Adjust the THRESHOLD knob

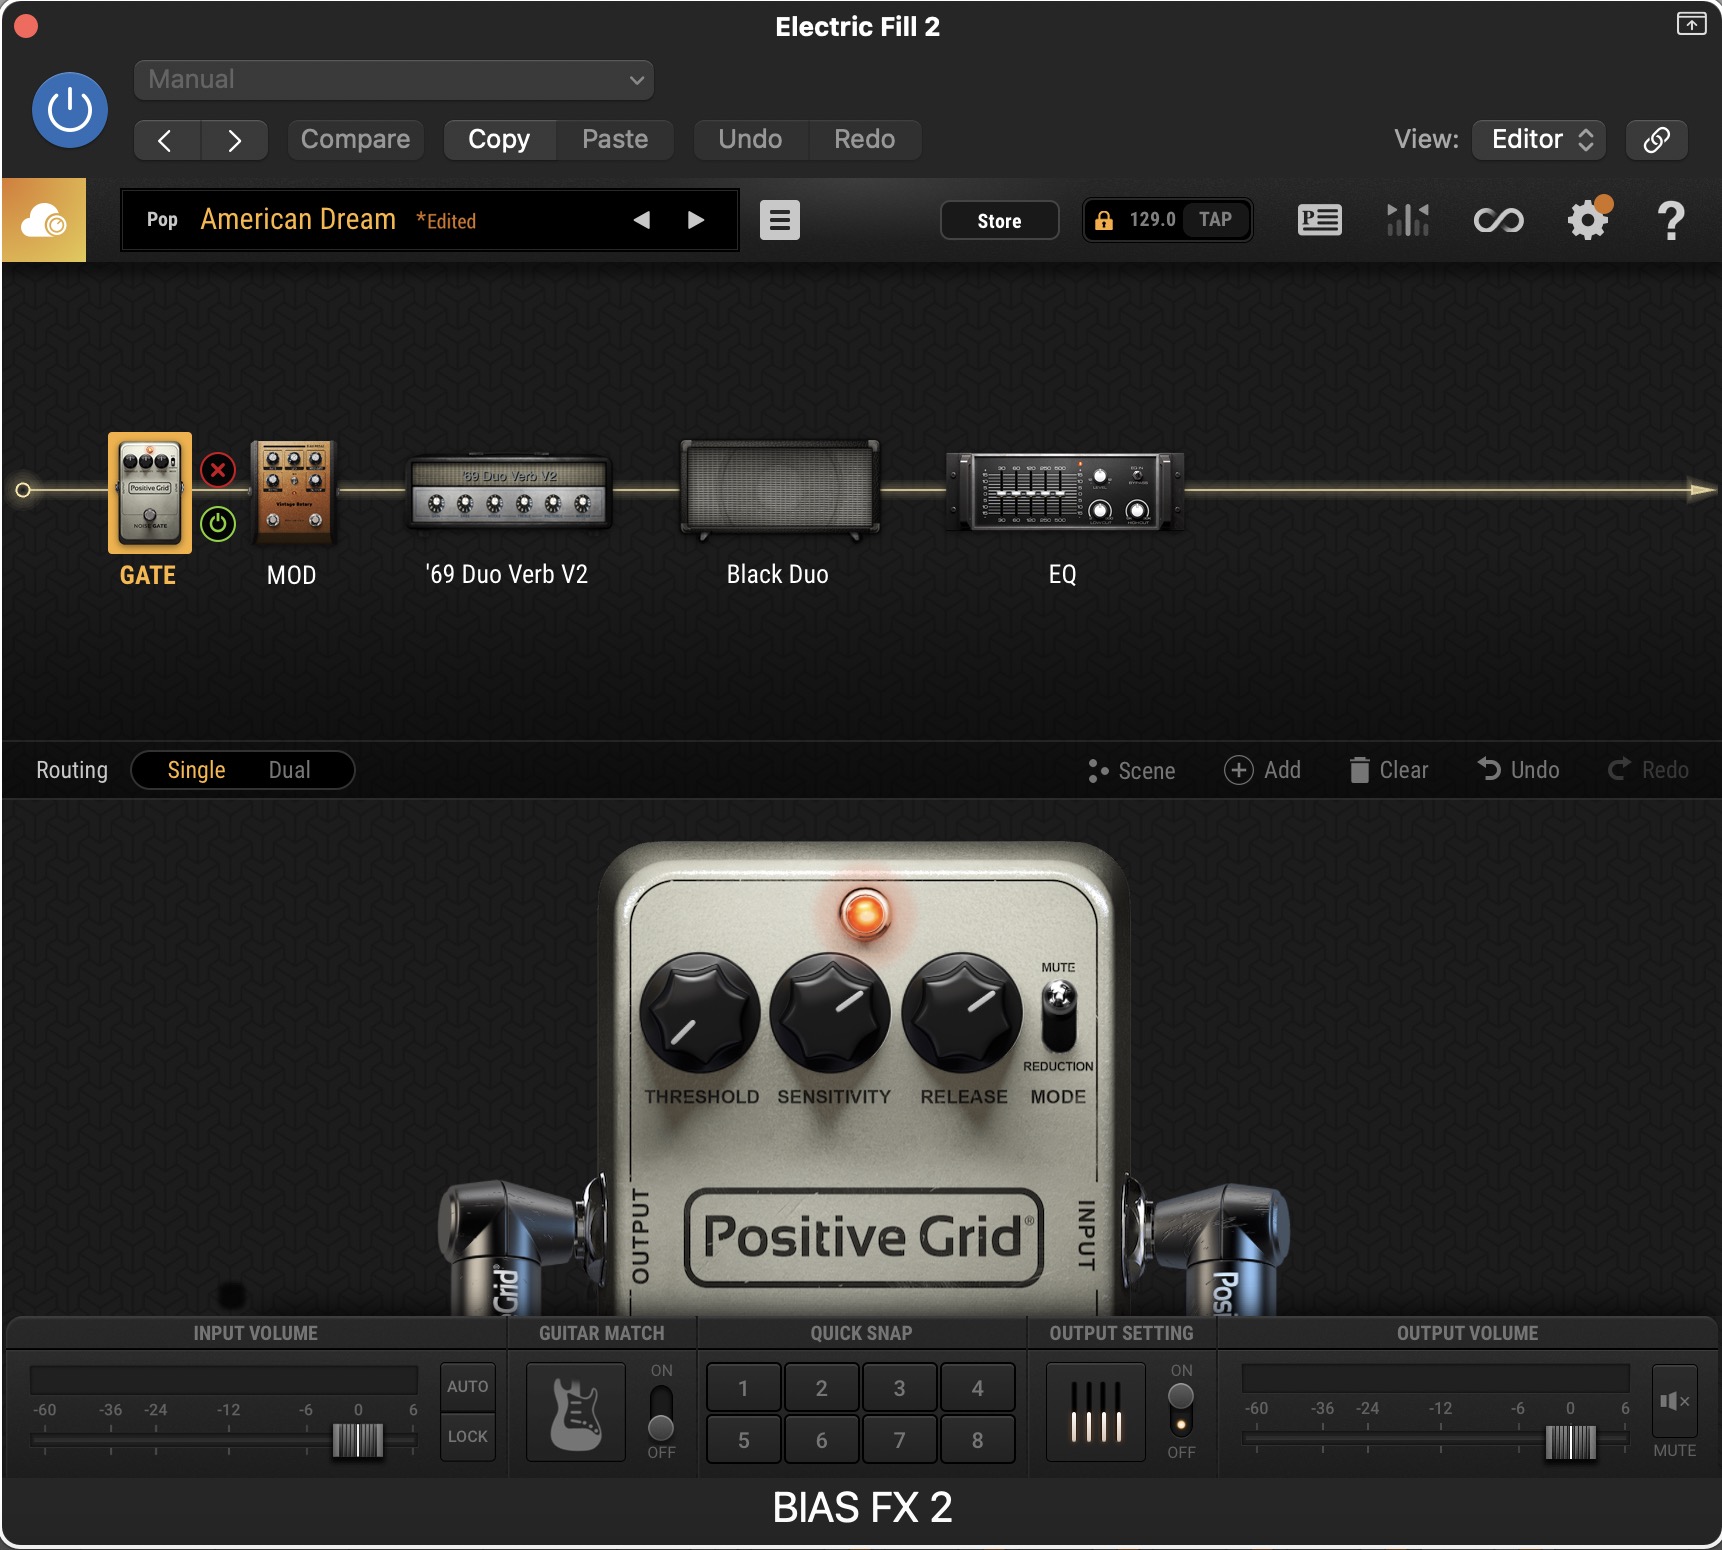tap(700, 1013)
